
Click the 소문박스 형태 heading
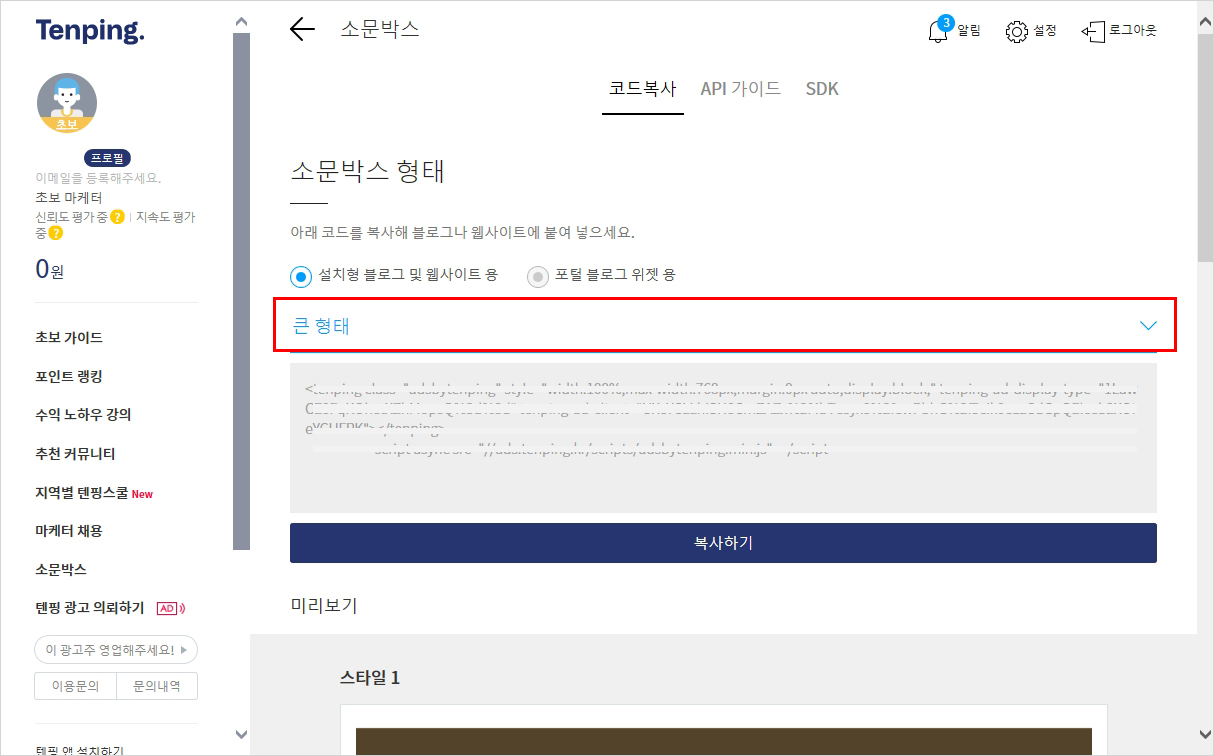coord(367,170)
